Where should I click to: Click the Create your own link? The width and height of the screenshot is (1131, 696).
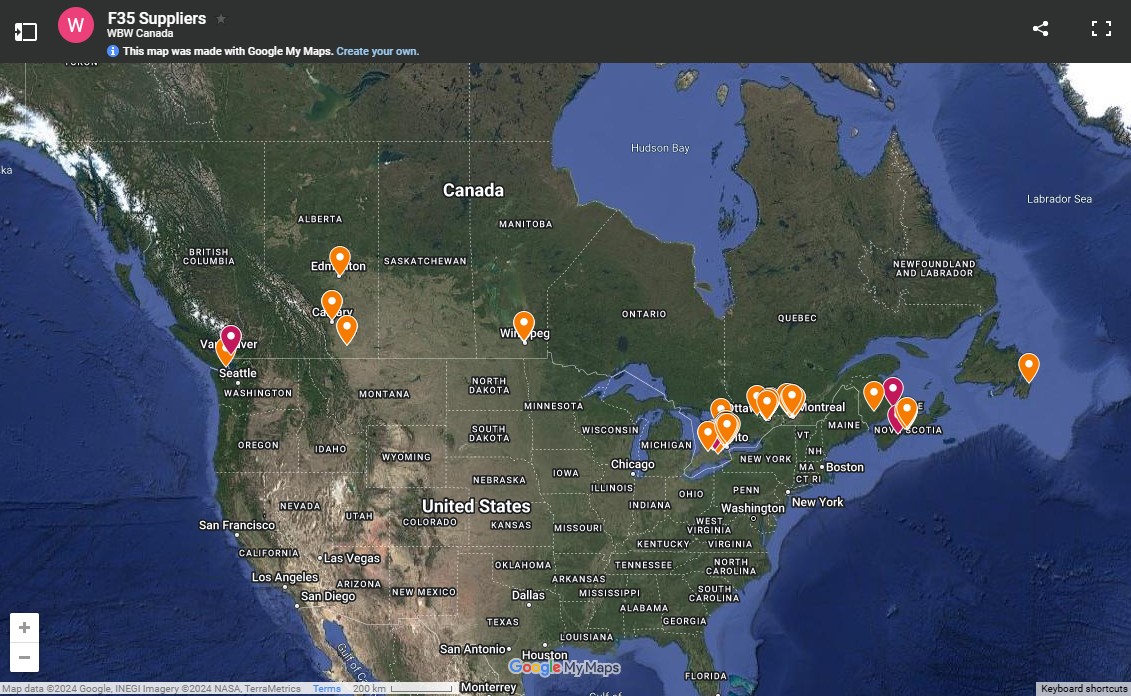tap(377, 51)
